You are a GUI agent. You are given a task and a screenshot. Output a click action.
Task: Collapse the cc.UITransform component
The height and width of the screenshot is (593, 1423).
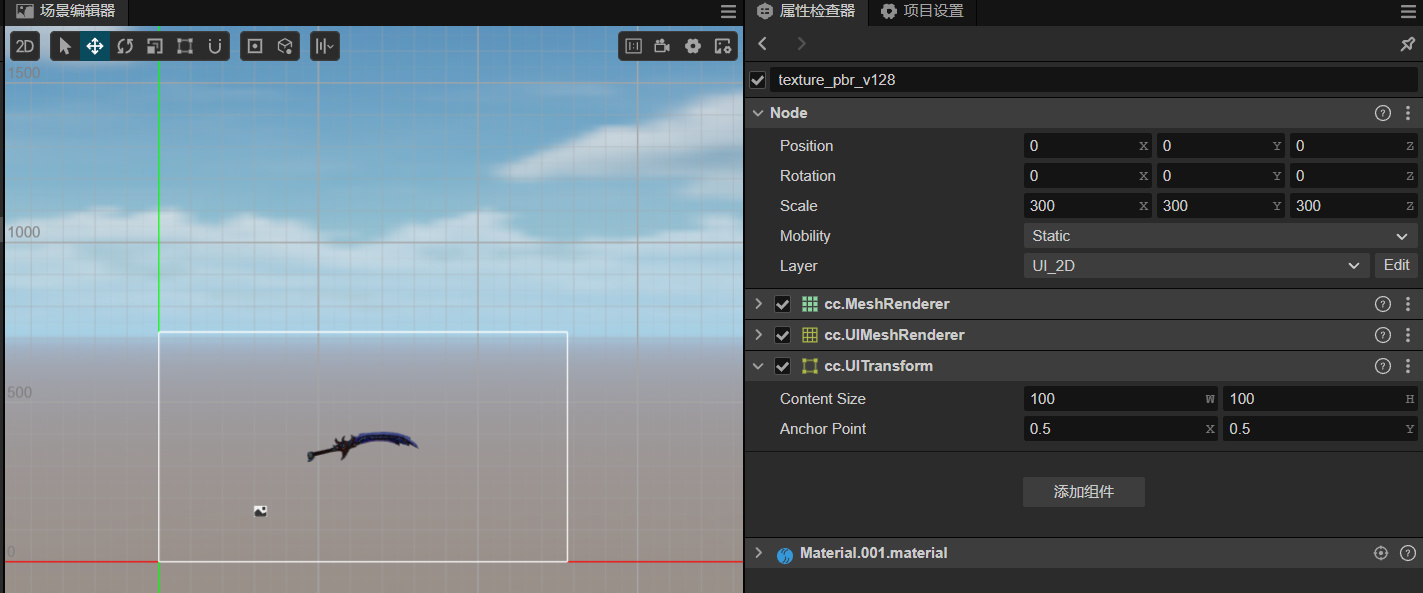coord(759,366)
